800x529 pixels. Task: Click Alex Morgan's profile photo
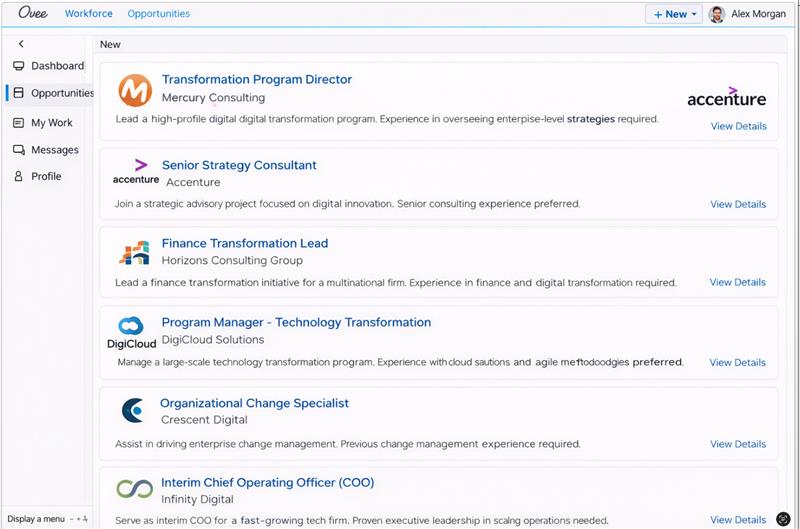[x=717, y=14]
